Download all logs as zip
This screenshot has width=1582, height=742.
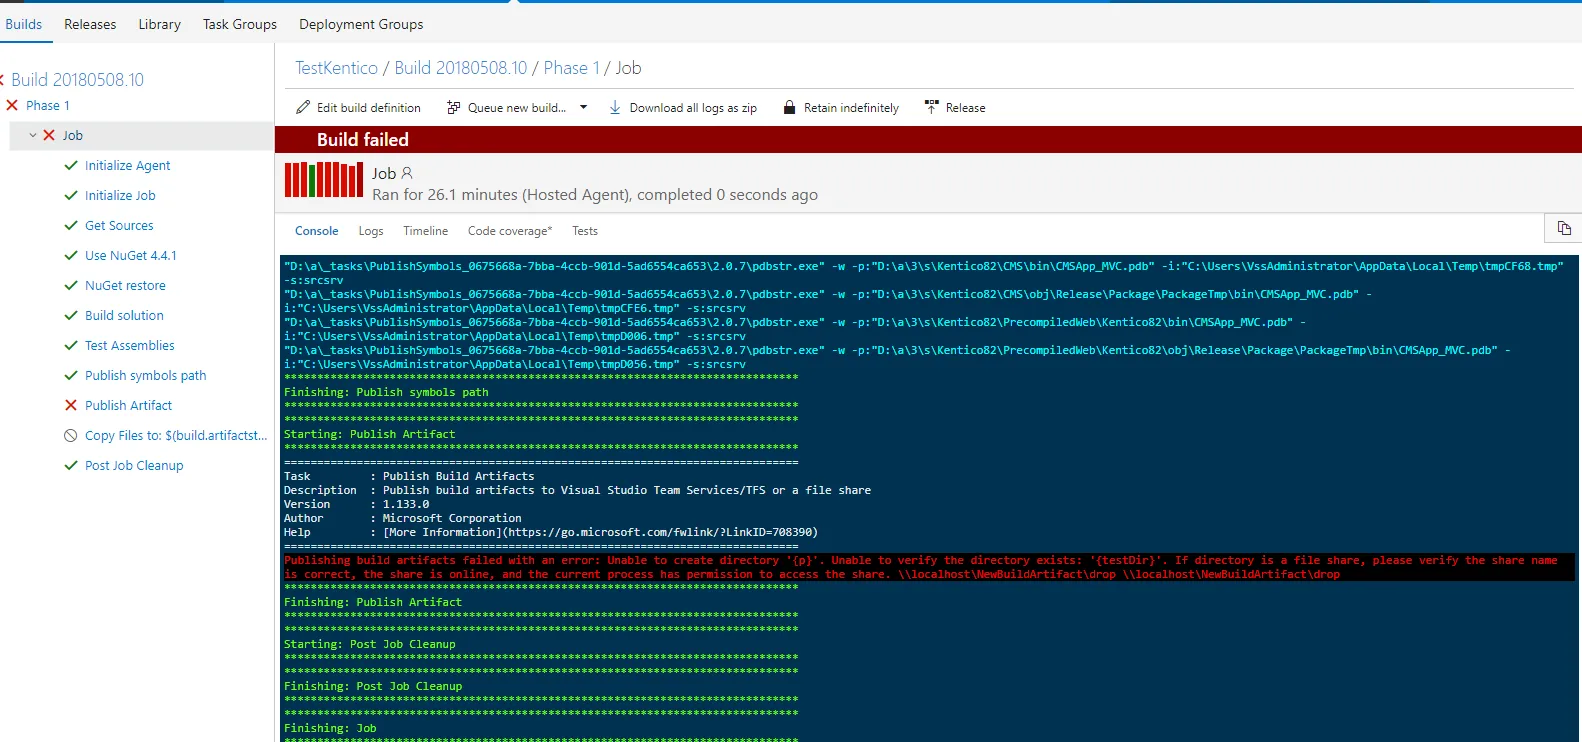point(693,107)
